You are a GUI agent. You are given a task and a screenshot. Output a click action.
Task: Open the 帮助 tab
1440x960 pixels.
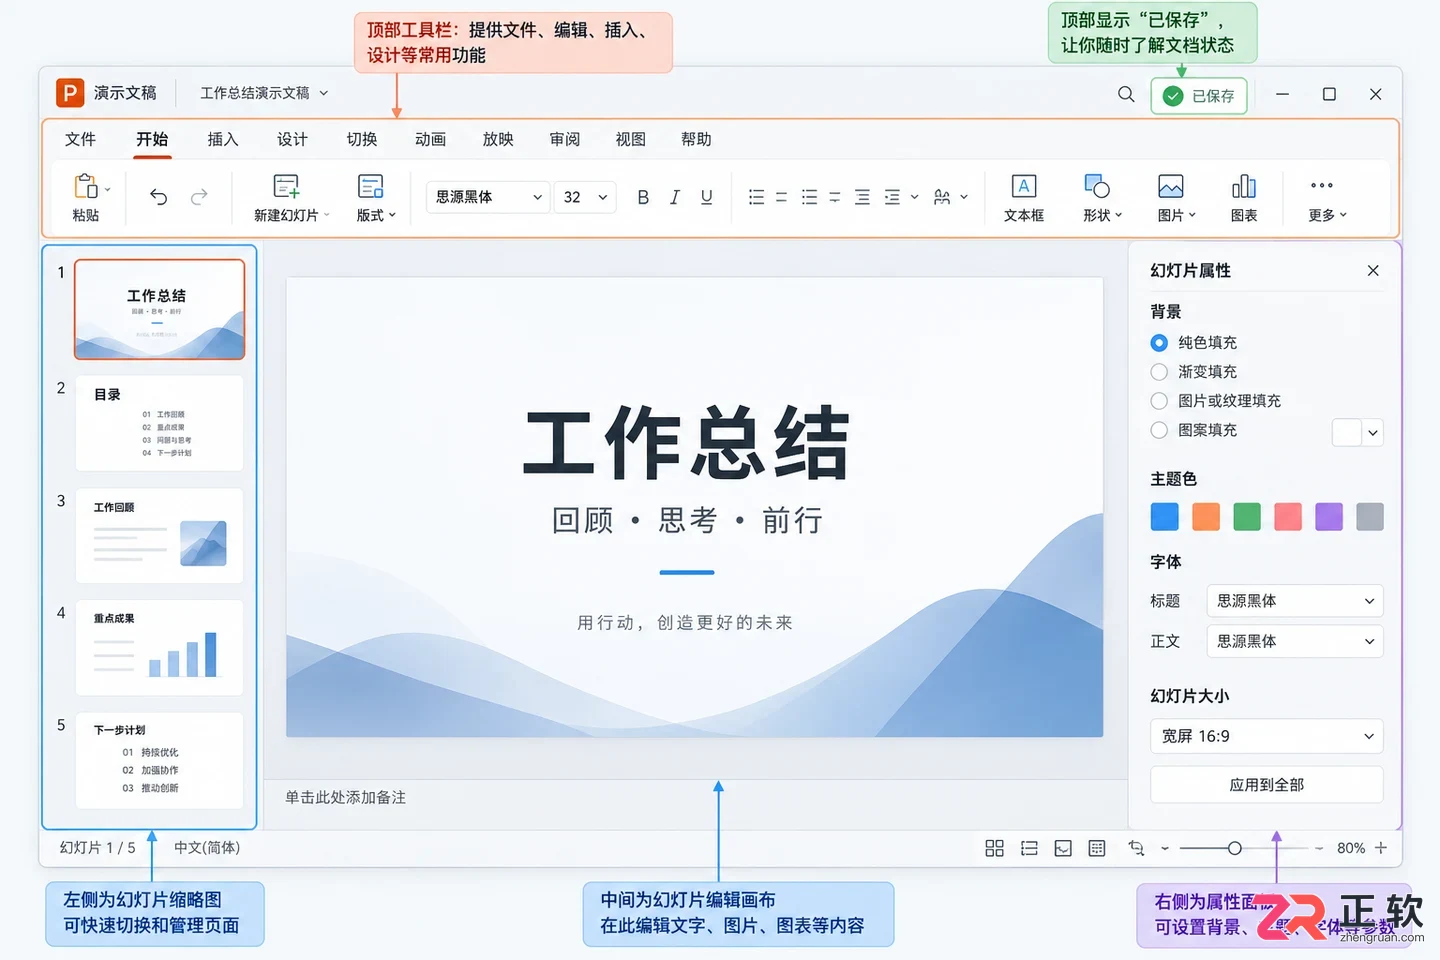point(697,139)
